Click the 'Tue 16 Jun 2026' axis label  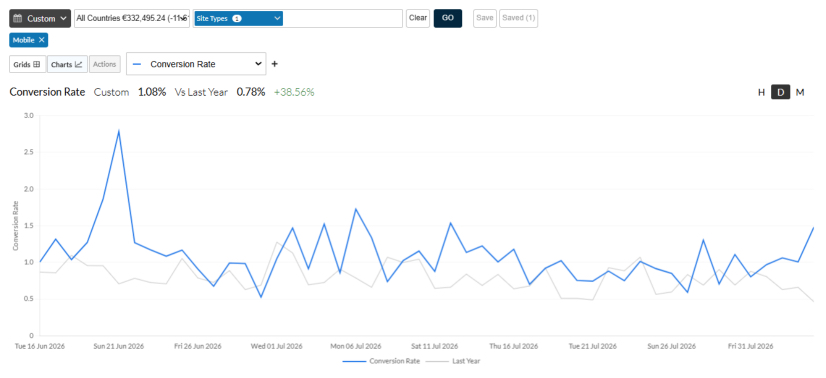(x=40, y=346)
